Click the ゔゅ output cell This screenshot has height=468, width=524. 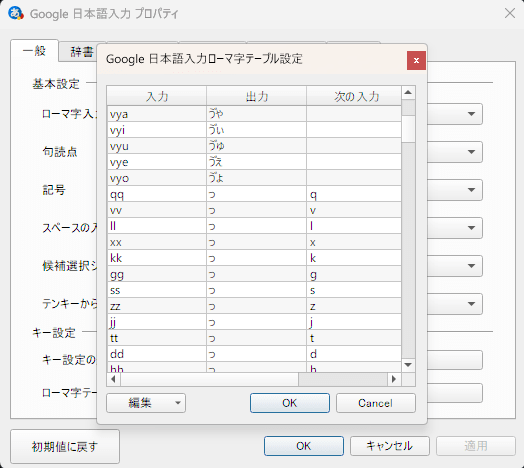pyautogui.click(x=256, y=146)
